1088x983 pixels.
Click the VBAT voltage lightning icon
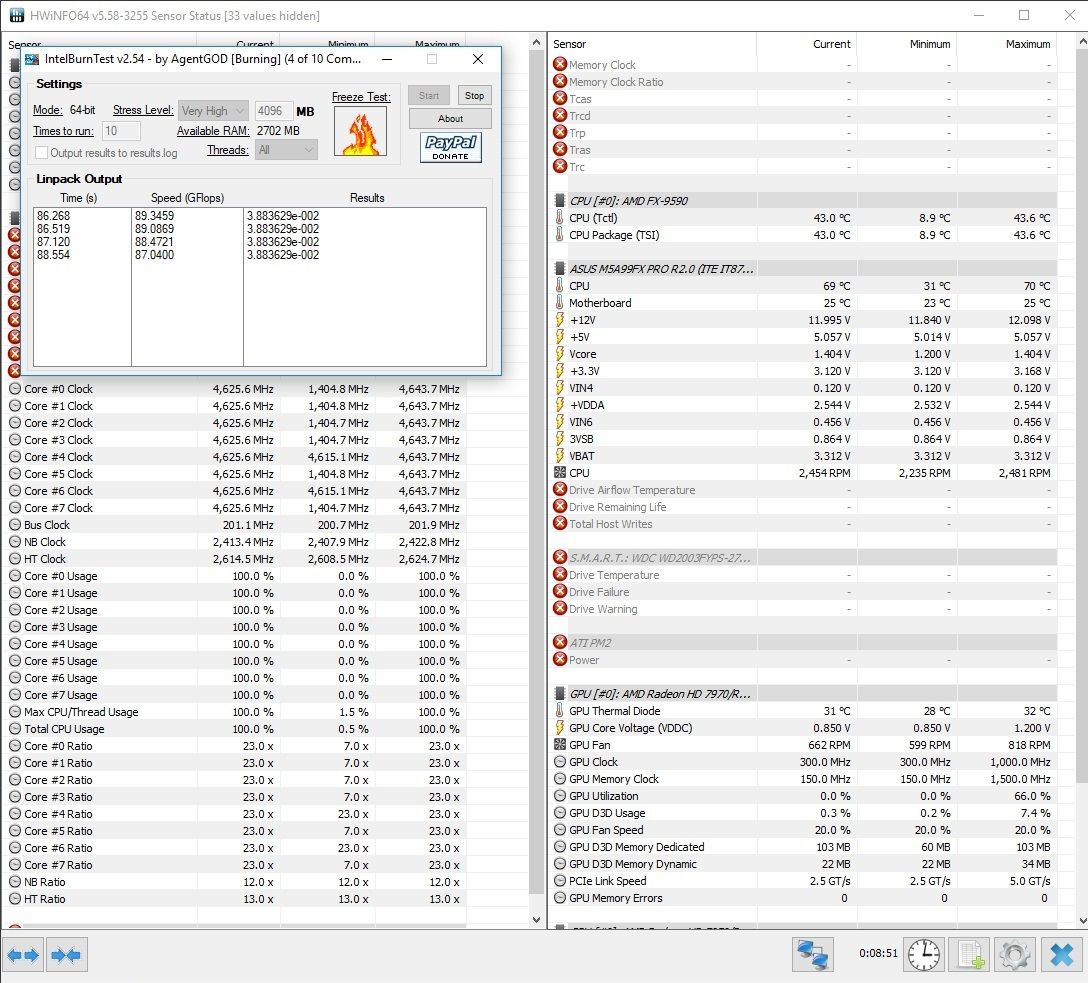pyautogui.click(x=559, y=456)
